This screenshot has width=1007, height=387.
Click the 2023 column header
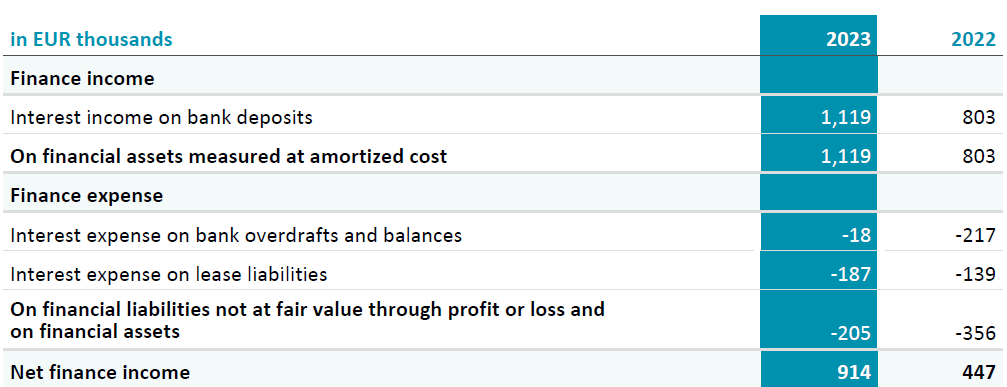pyautogui.click(x=848, y=39)
